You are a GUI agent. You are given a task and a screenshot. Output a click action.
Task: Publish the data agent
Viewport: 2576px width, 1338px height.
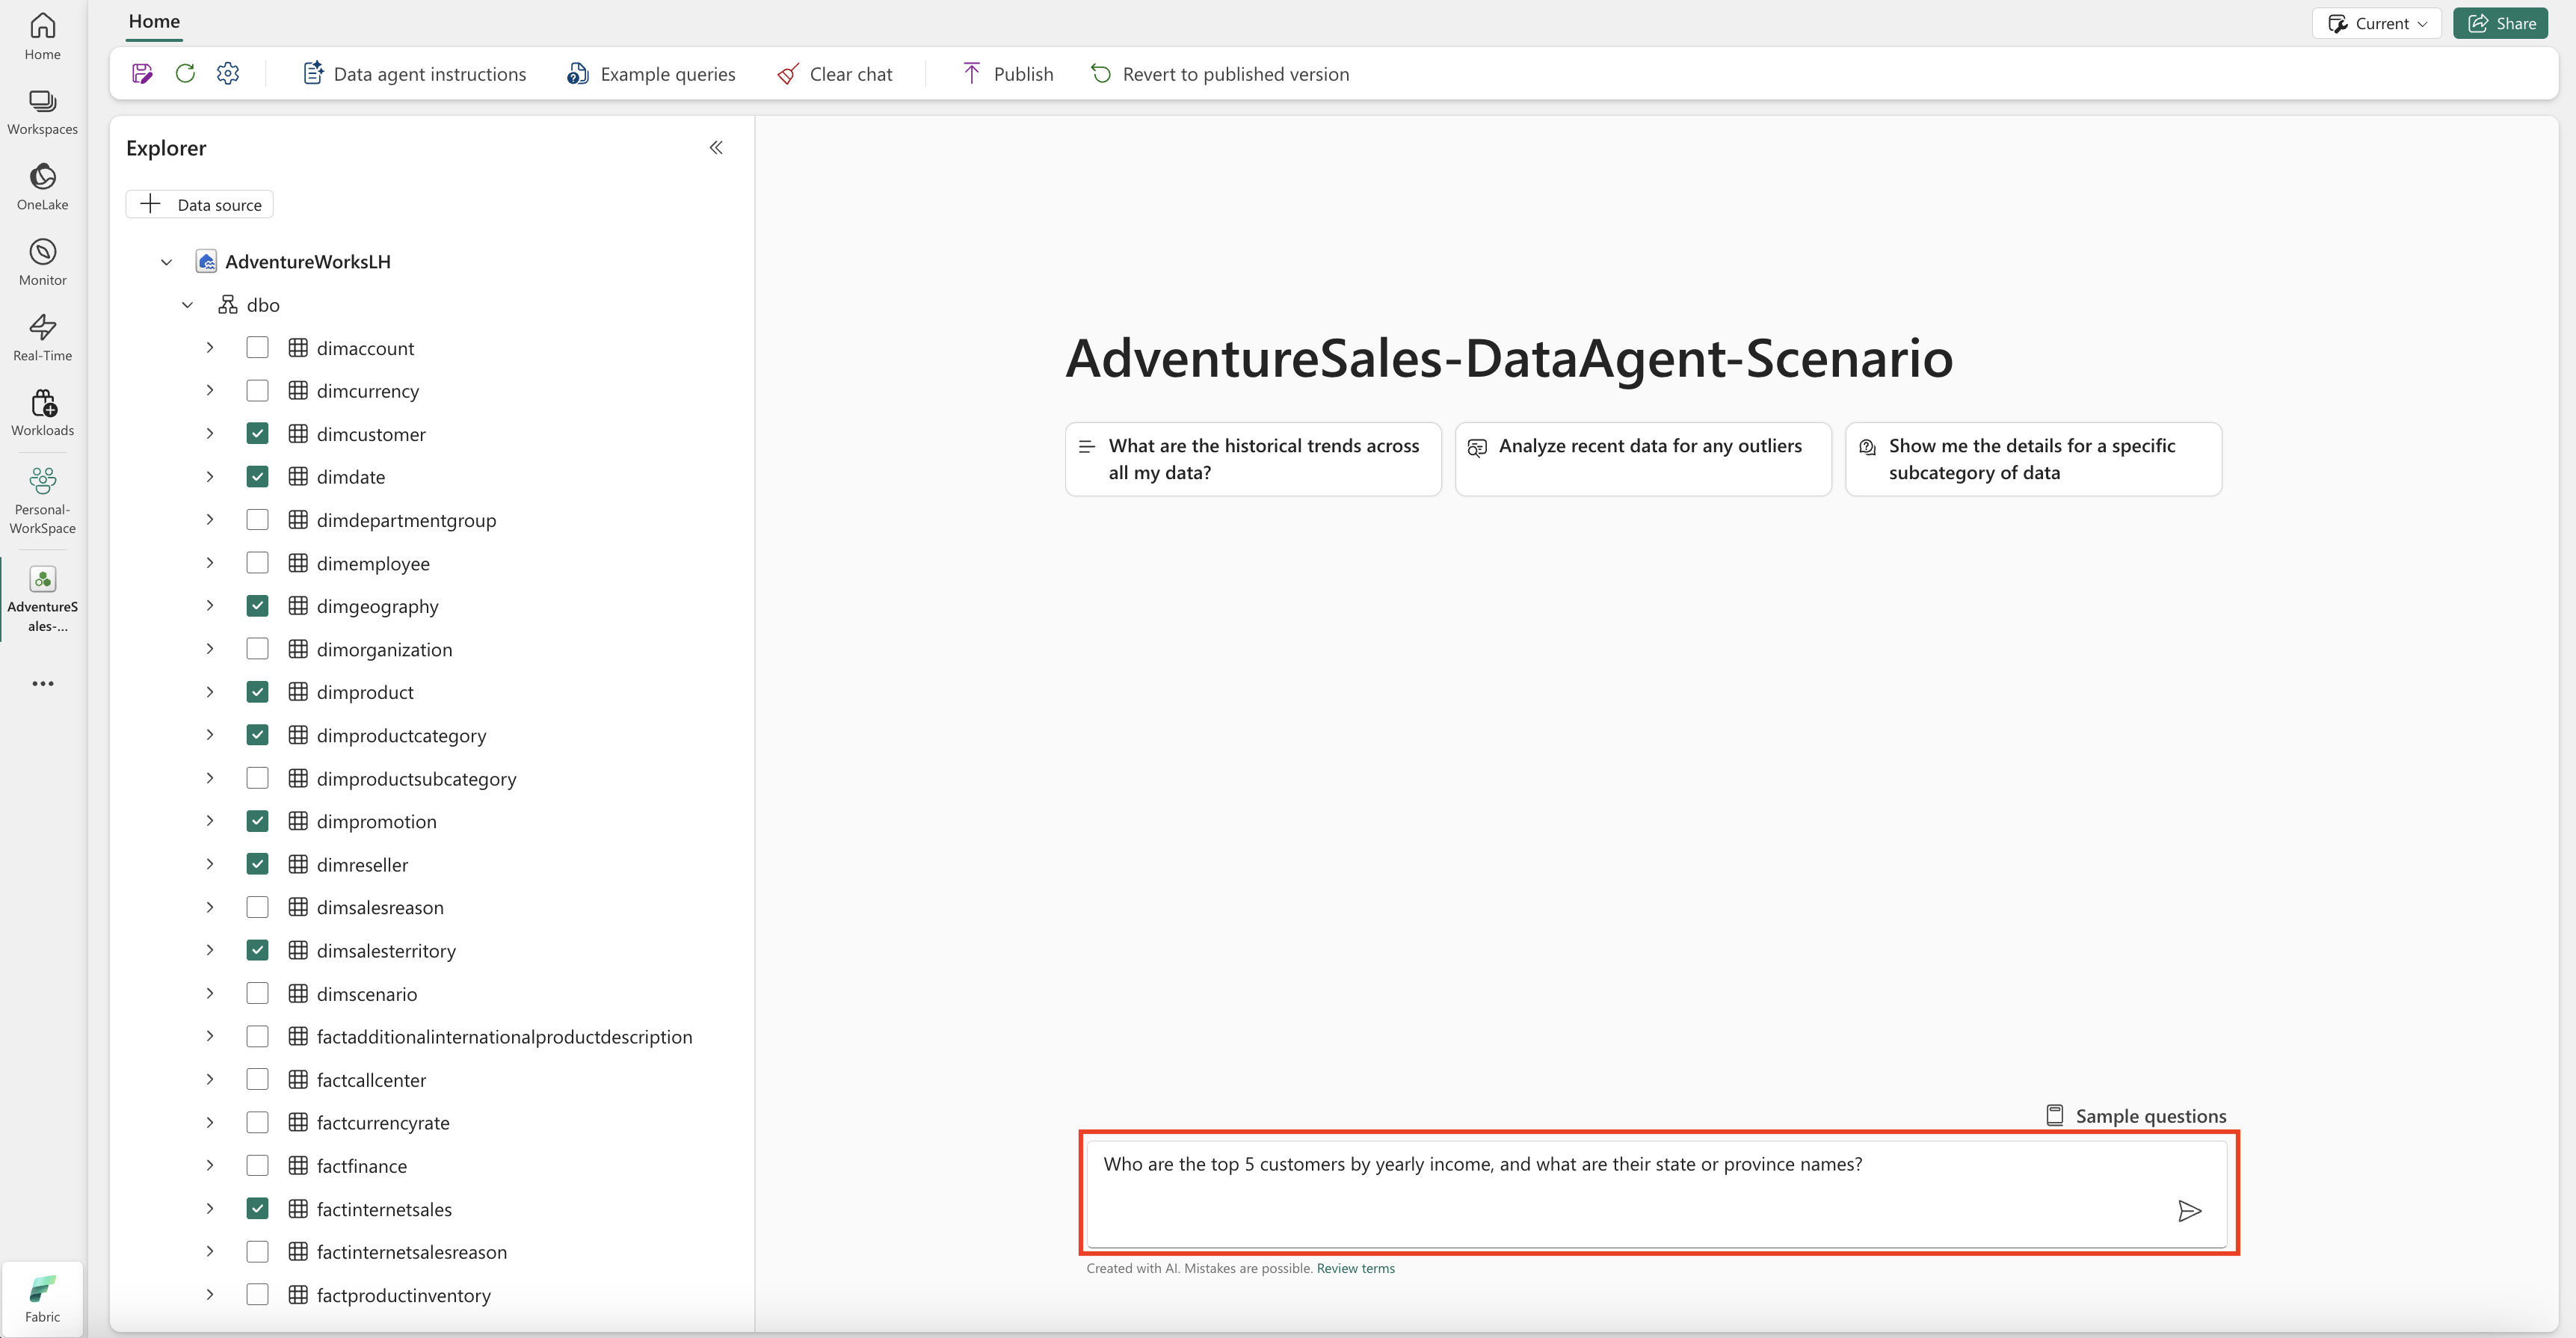[1008, 74]
